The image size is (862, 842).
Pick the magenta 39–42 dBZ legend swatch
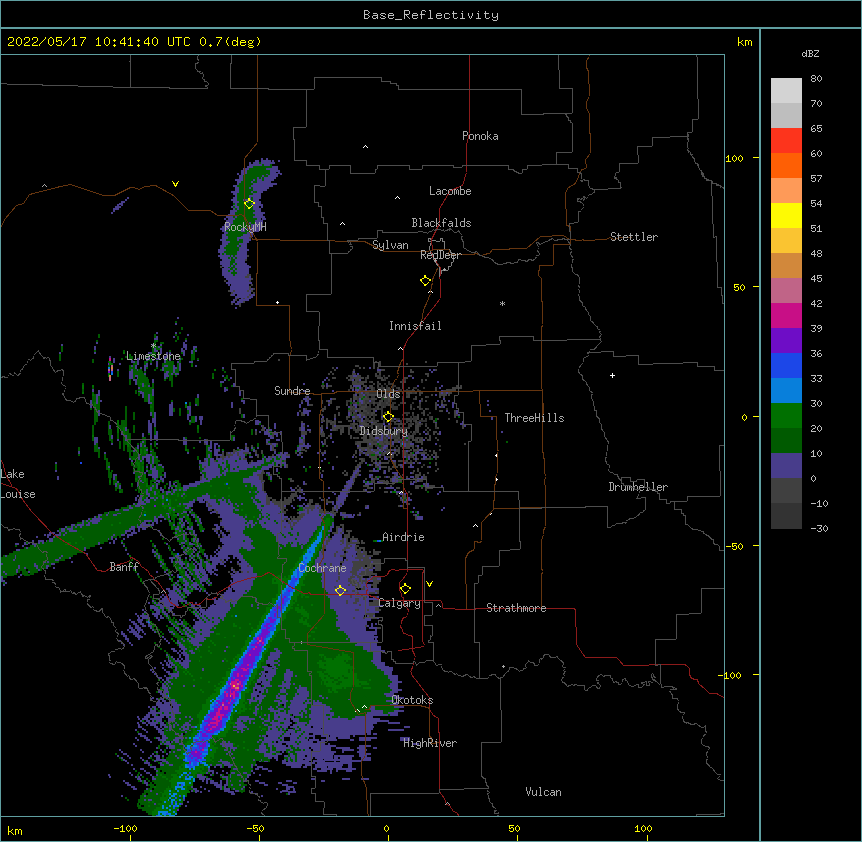click(x=786, y=315)
